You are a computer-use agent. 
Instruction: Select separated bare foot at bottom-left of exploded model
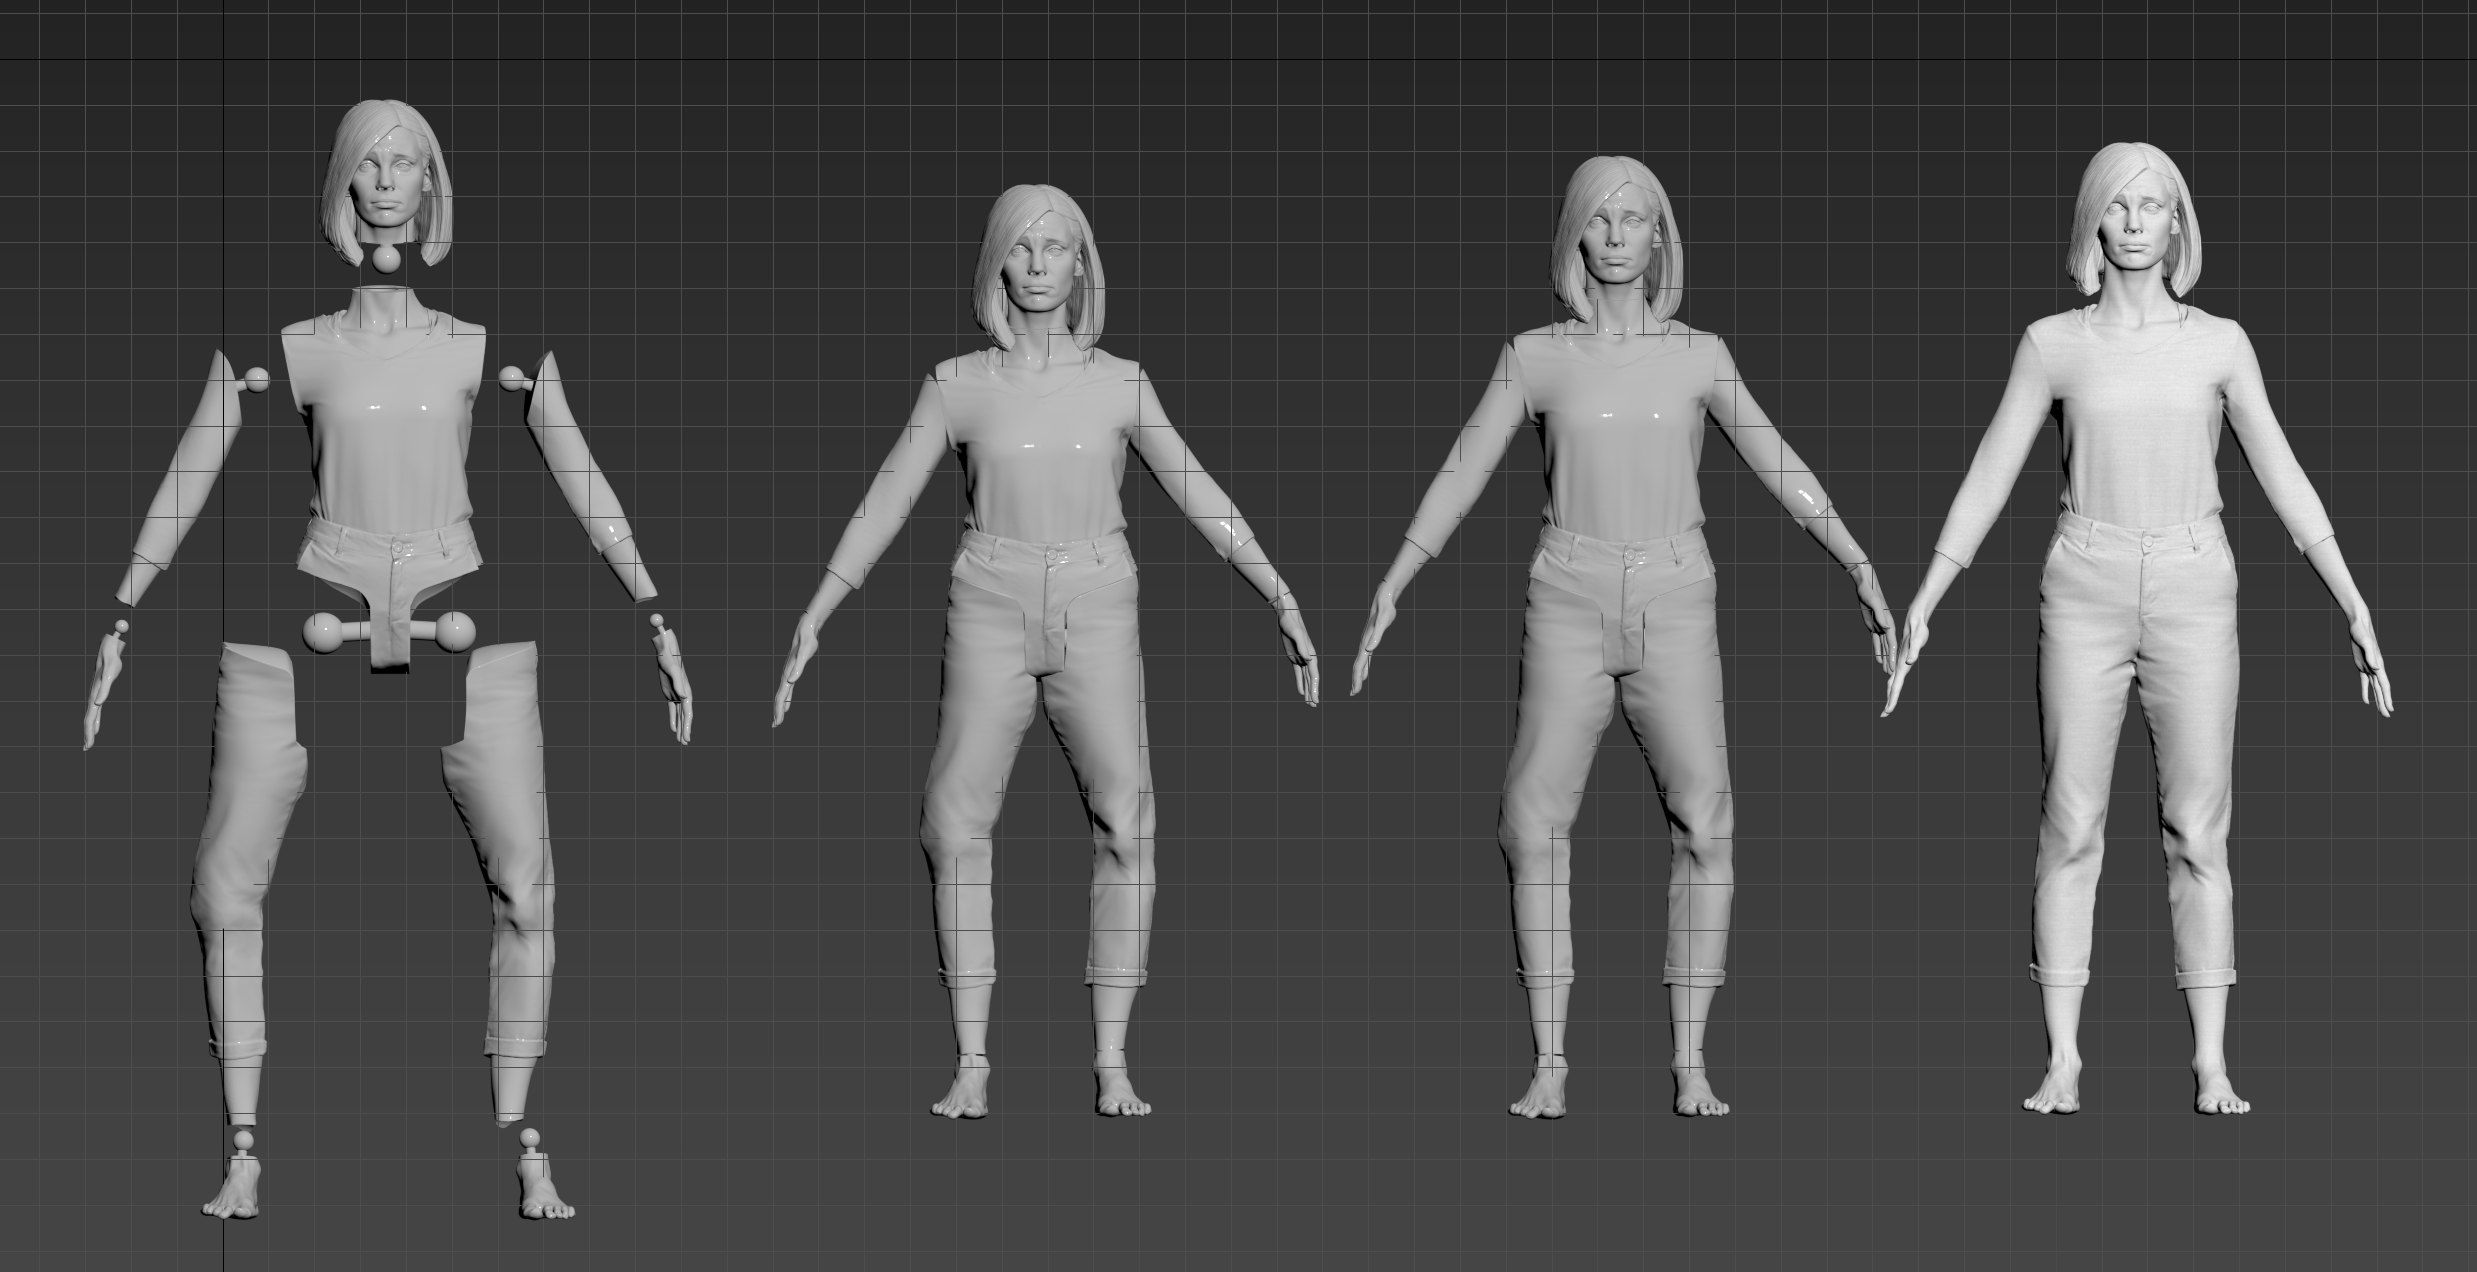[x=233, y=1195]
